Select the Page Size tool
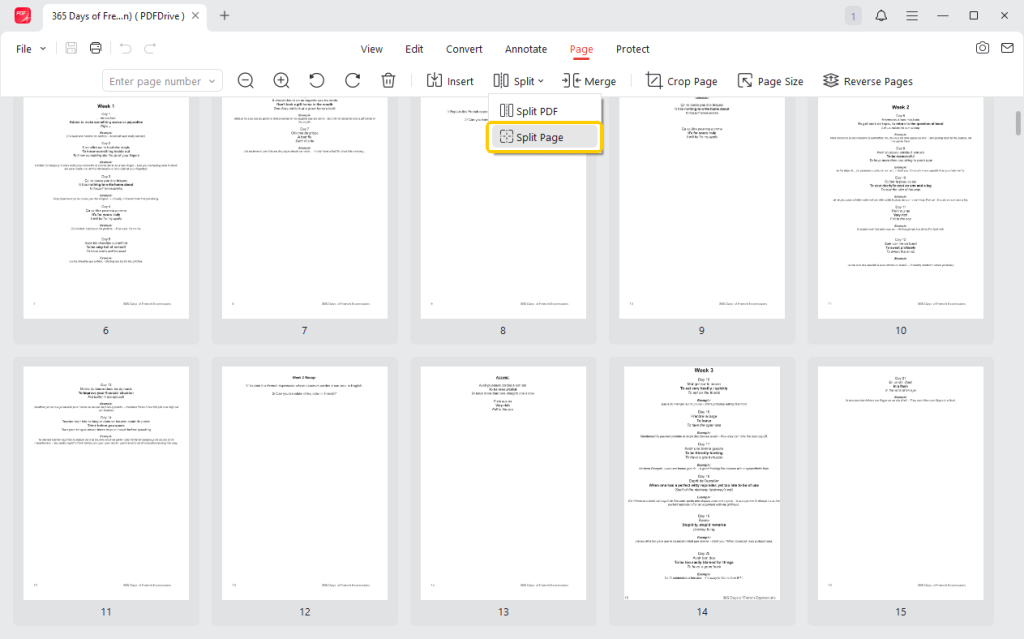The width and height of the screenshot is (1024, 639). coord(770,80)
